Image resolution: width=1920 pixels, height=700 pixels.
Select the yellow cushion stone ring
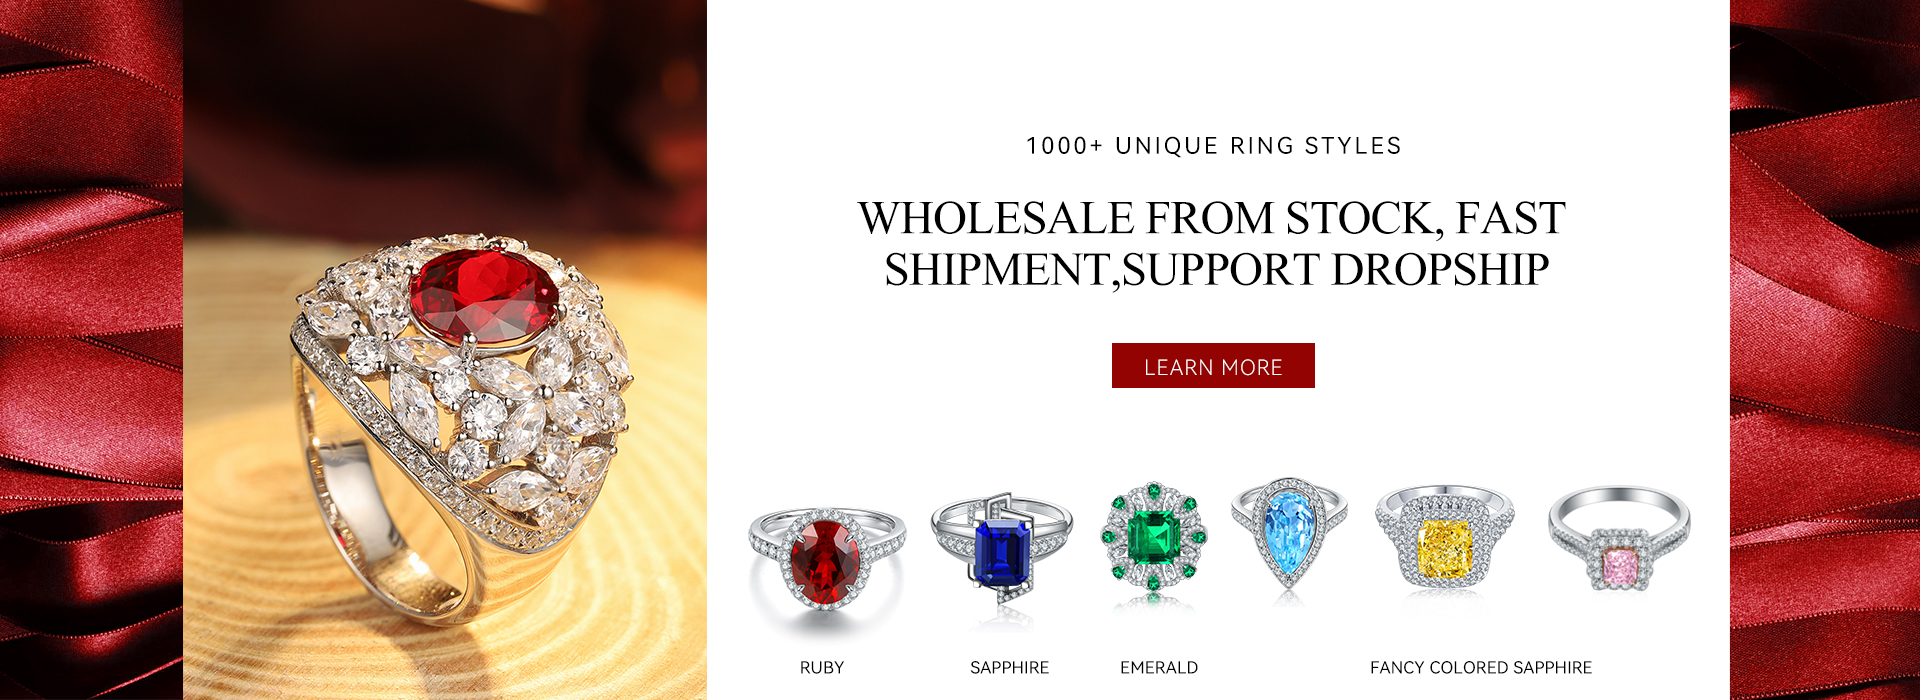coord(1444,540)
